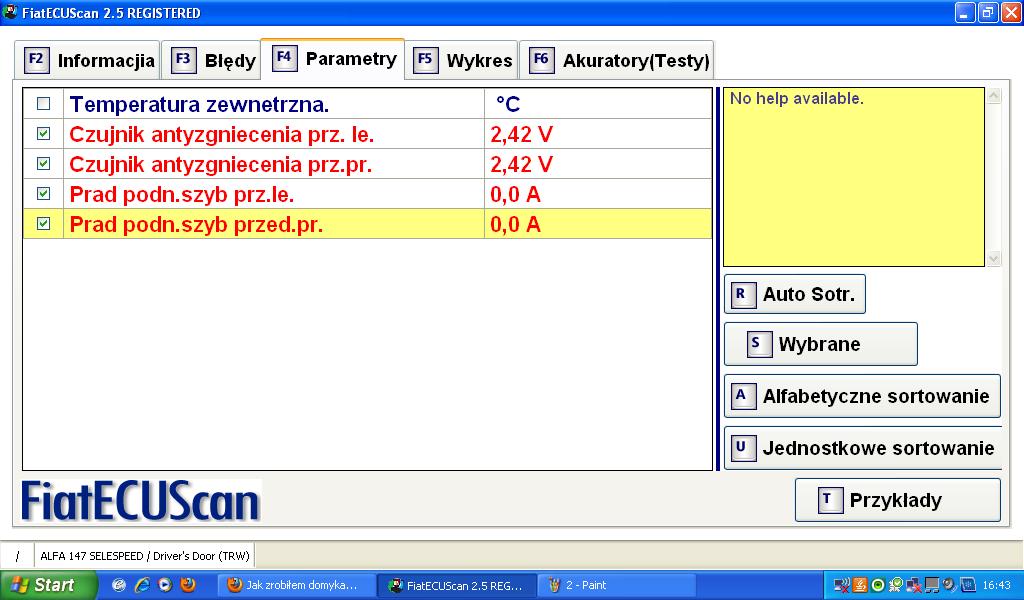Viewport: 1024px width, 600px height.
Task: Click the 0,0 A value for przed.pr.
Action: (x=515, y=225)
